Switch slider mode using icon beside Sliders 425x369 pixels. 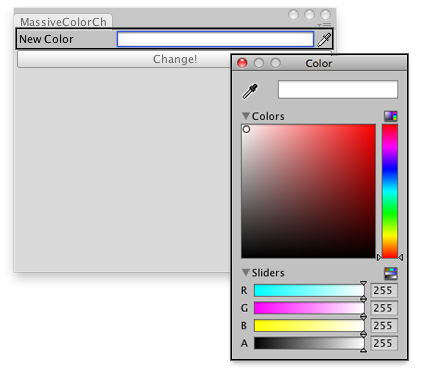coord(391,273)
